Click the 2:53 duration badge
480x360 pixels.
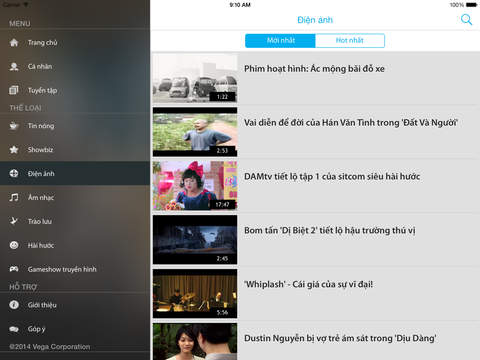222,151
